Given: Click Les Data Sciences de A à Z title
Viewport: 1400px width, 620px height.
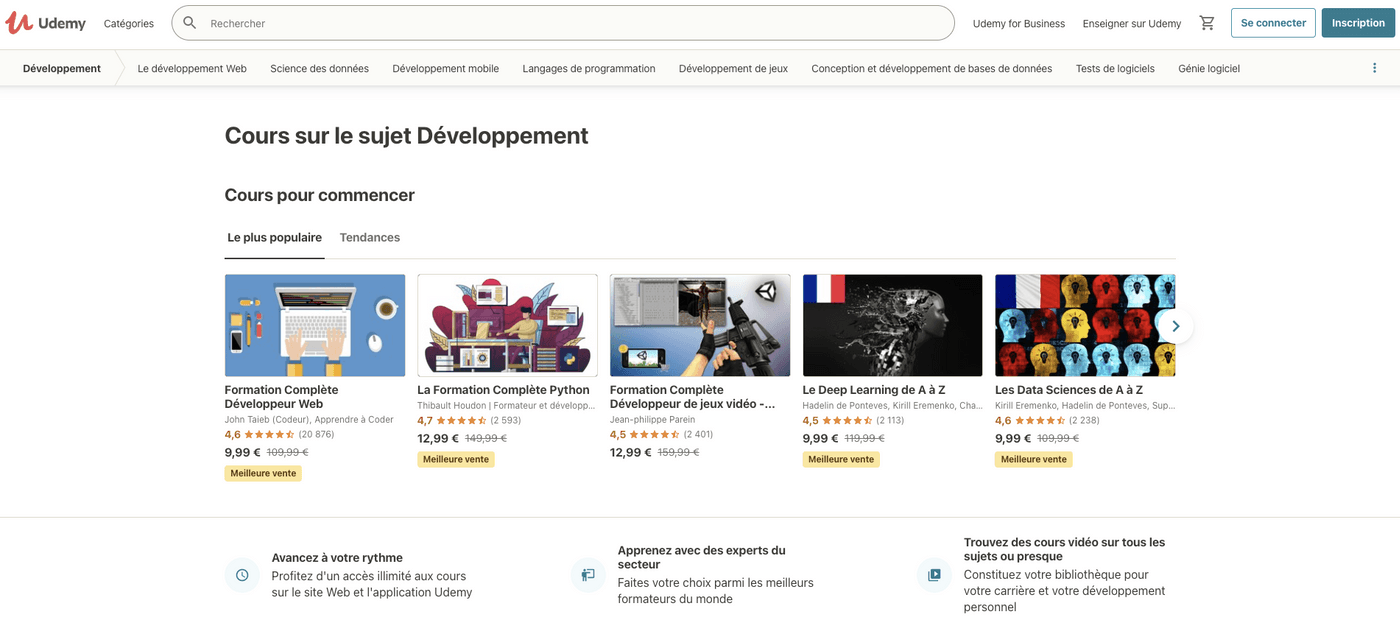Looking at the screenshot, I should tap(1069, 390).
